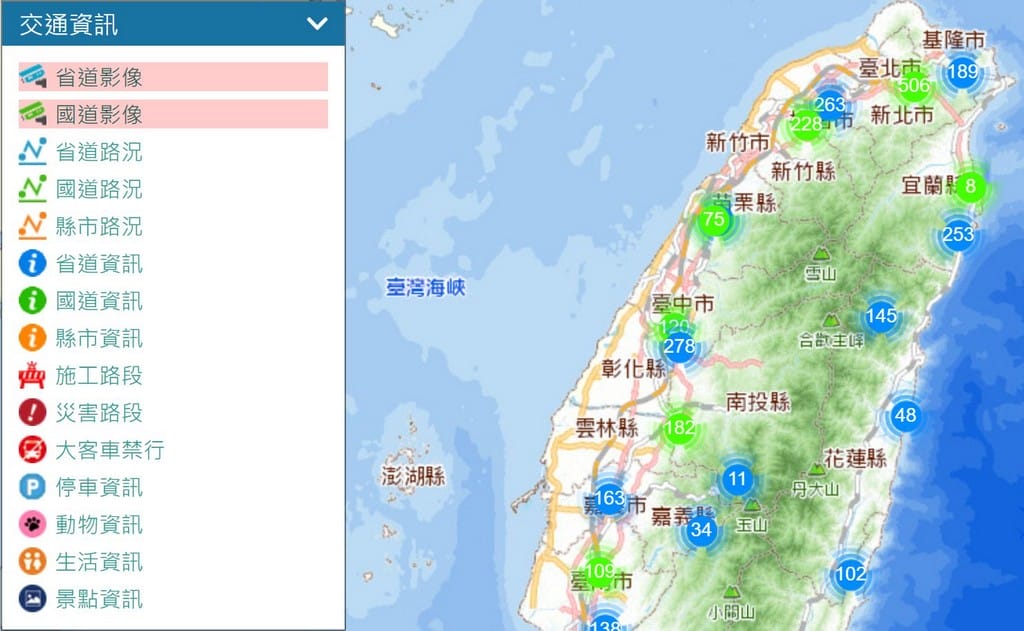
Task: Open the green 182 cluster marker
Action: coord(679,428)
